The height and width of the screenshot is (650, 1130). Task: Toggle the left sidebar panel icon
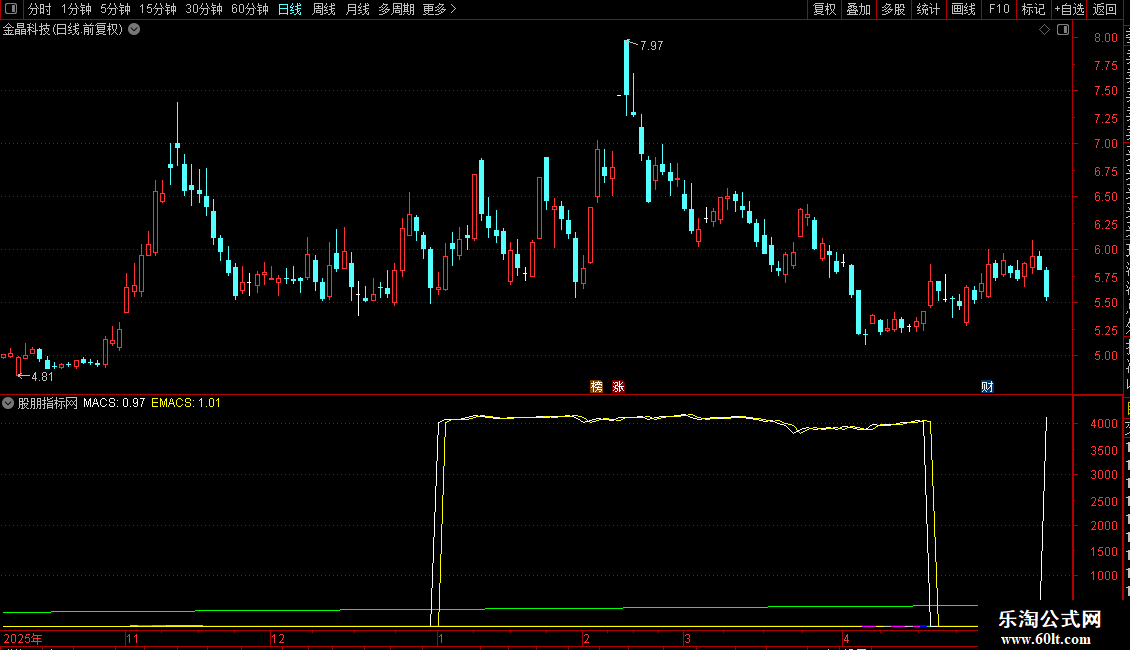point(11,9)
